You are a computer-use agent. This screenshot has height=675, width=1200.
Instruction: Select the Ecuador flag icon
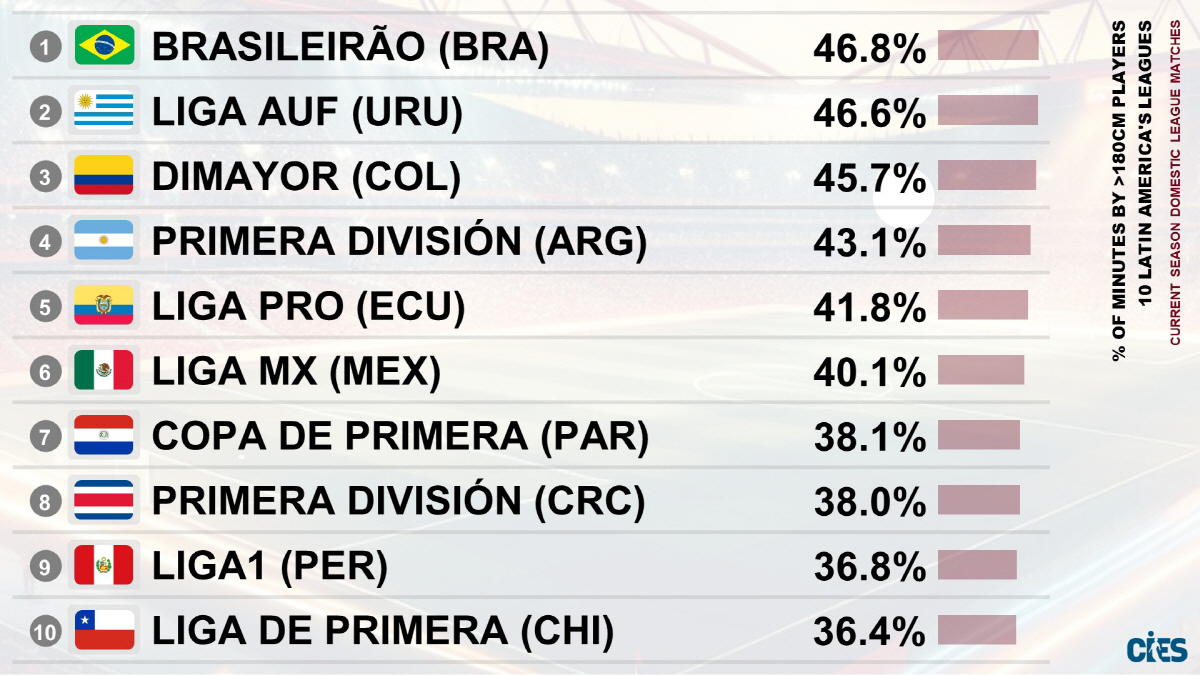click(104, 306)
